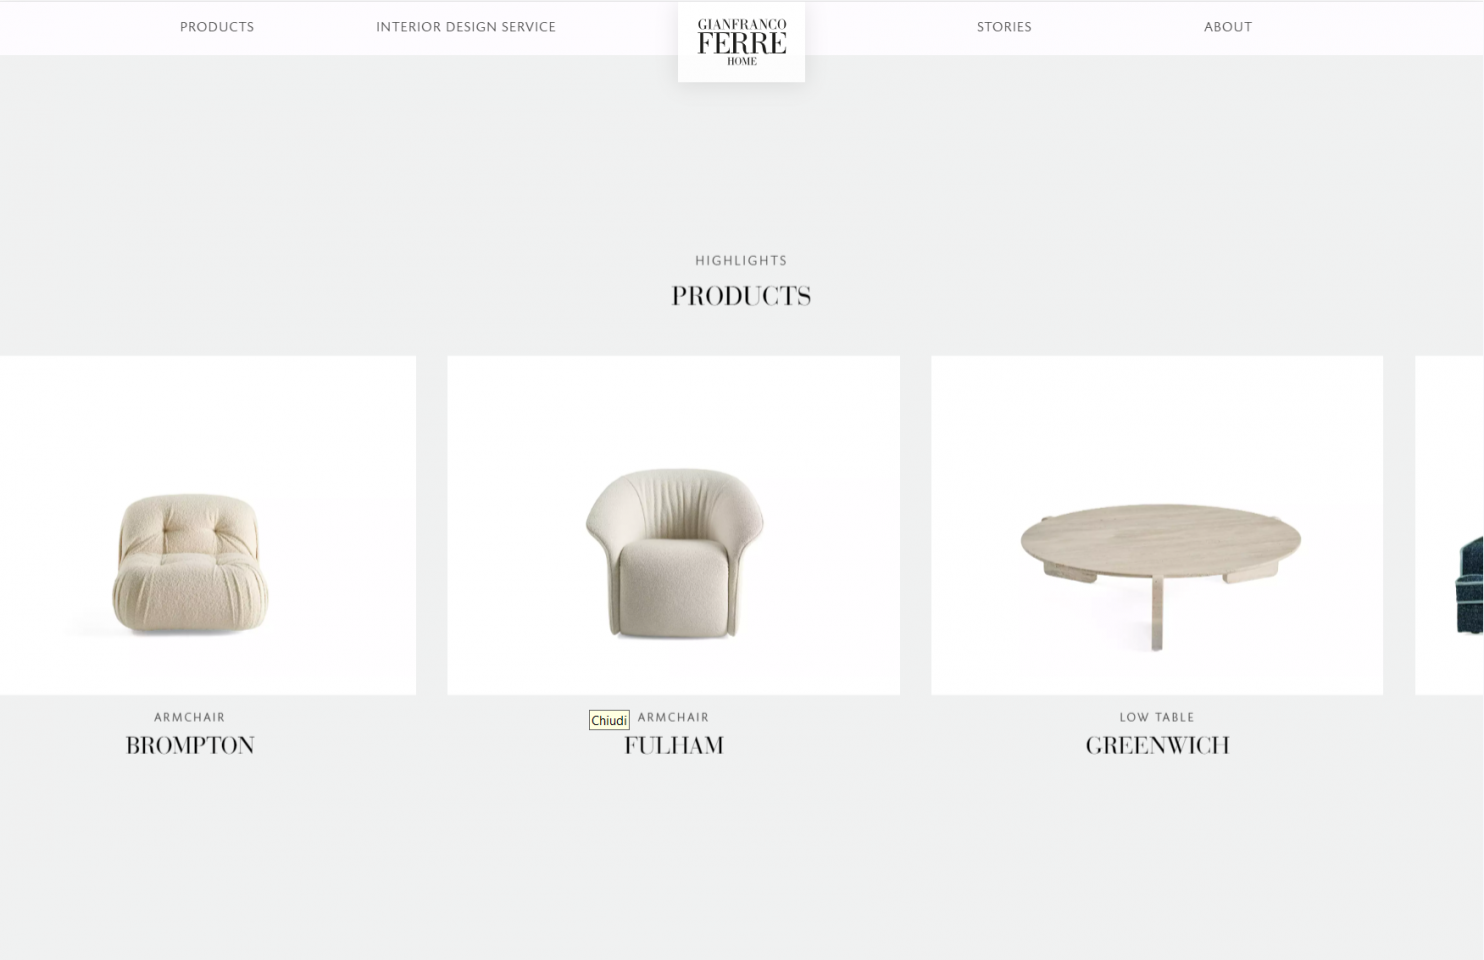Go to INTERIOR DESIGN SERVICE page

466,27
